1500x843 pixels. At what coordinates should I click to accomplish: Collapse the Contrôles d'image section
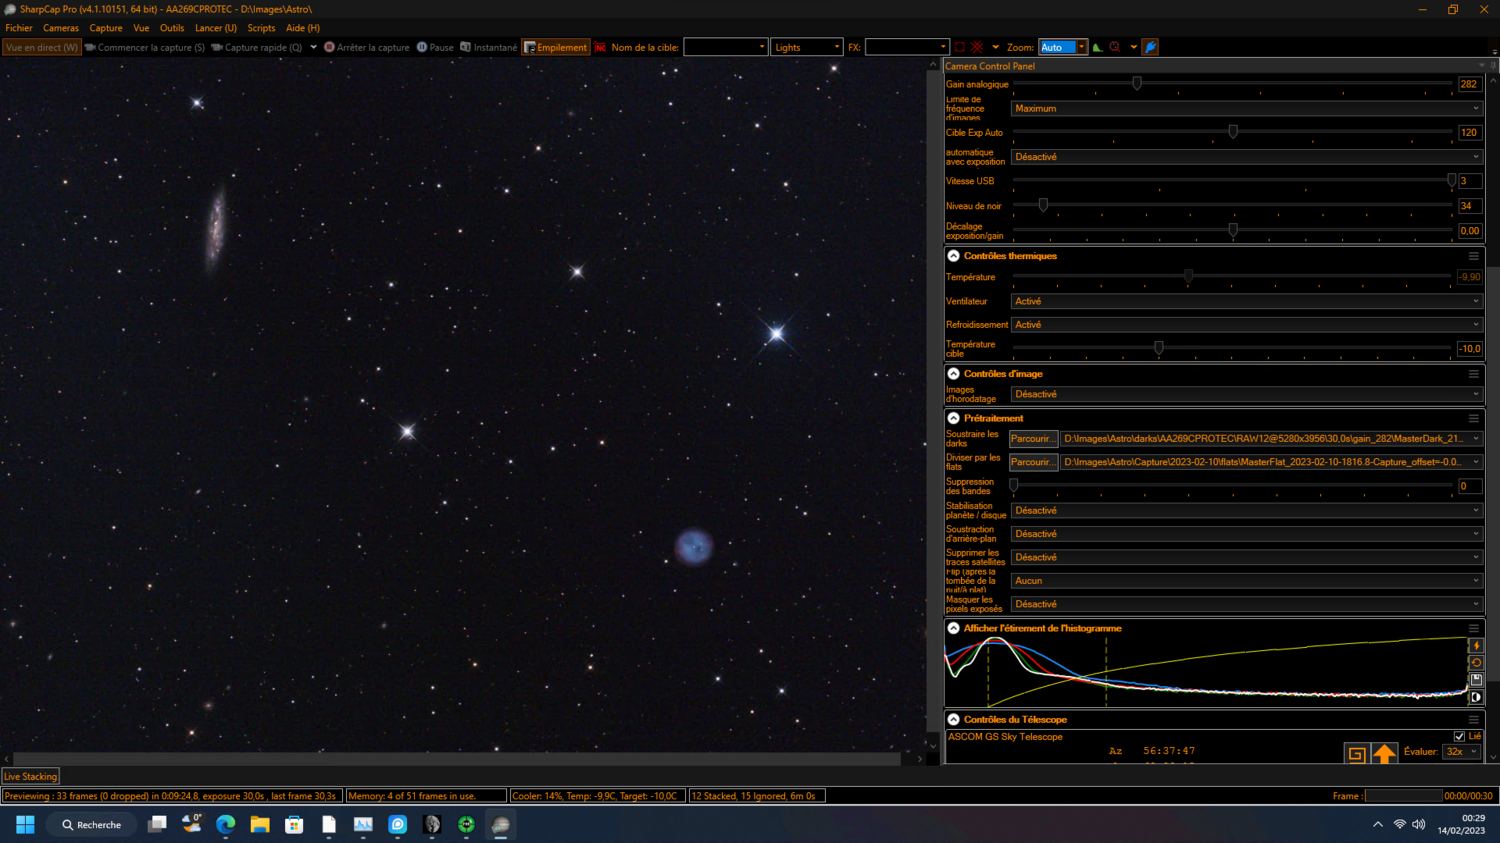pyautogui.click(x=954, y=374)
